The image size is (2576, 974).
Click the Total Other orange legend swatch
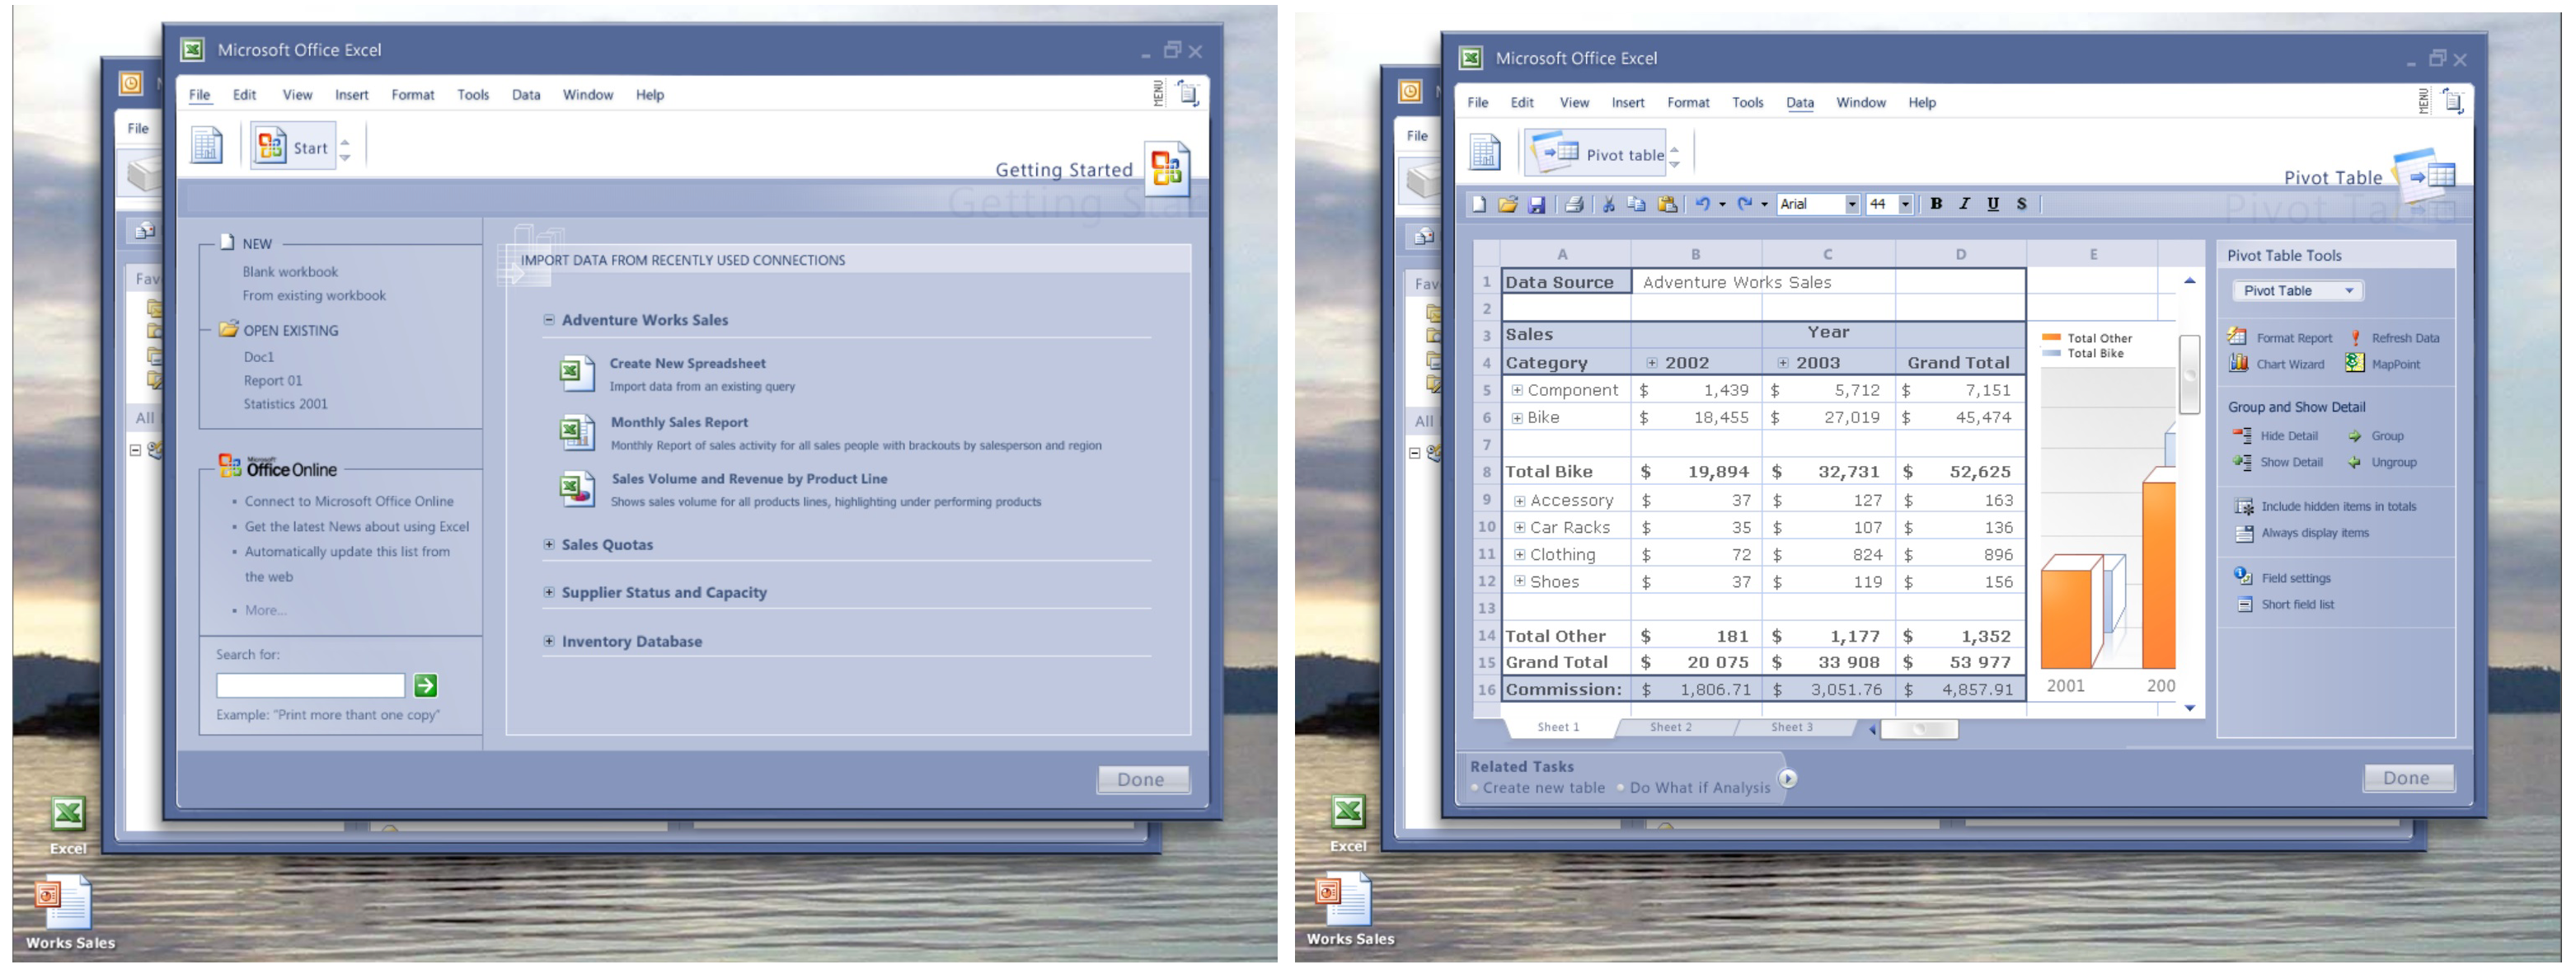point(2051,338)
